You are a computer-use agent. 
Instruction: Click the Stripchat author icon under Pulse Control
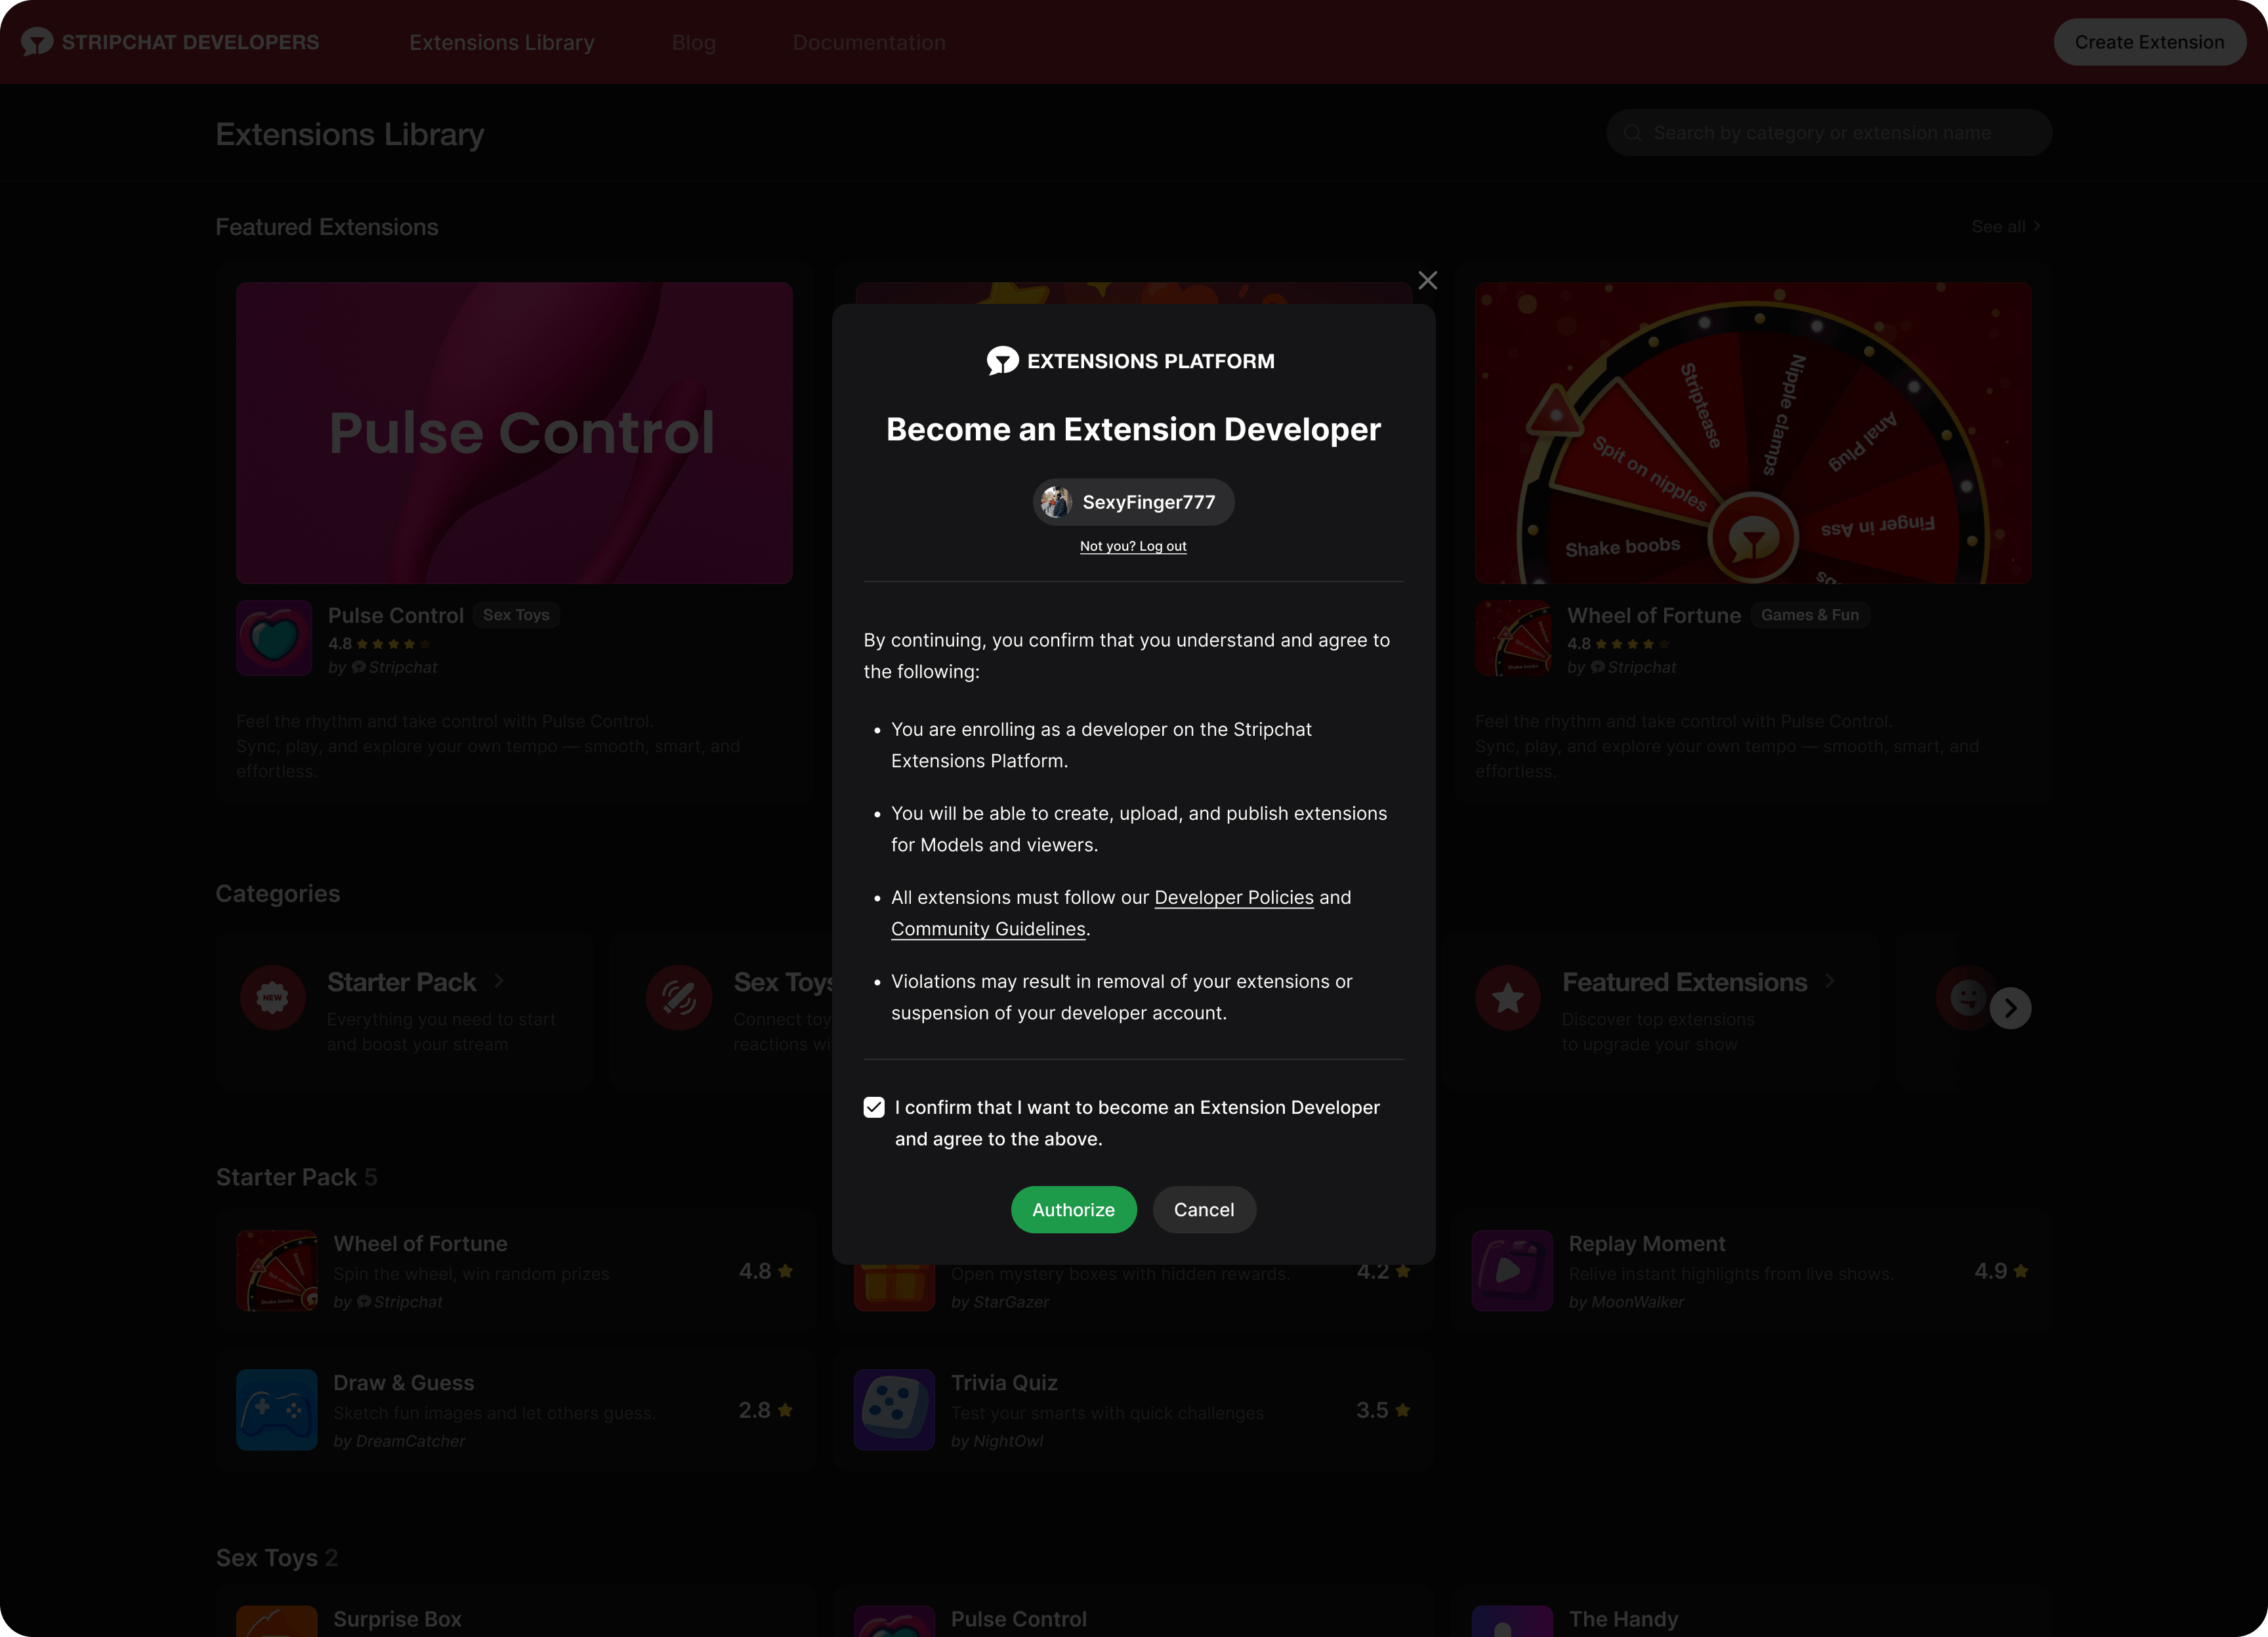pyautogui.click(x=359, y=666)
